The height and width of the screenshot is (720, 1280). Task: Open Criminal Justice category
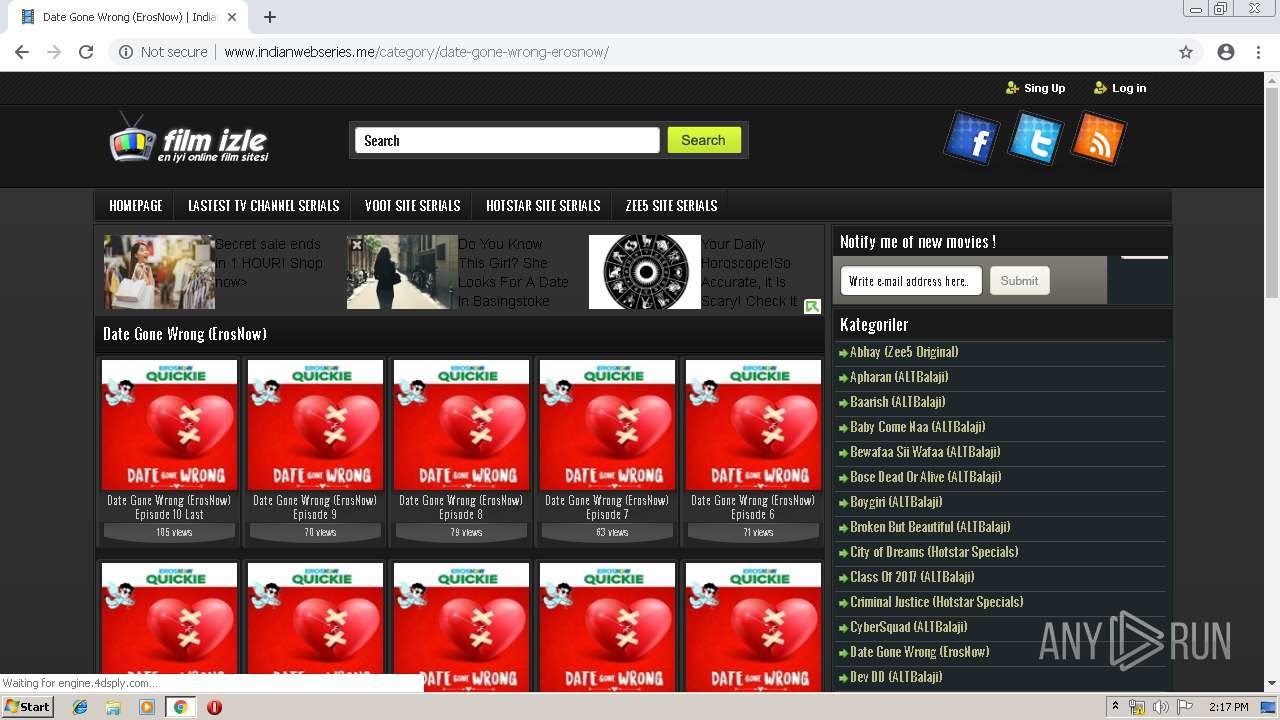click(x=936, y=602)
